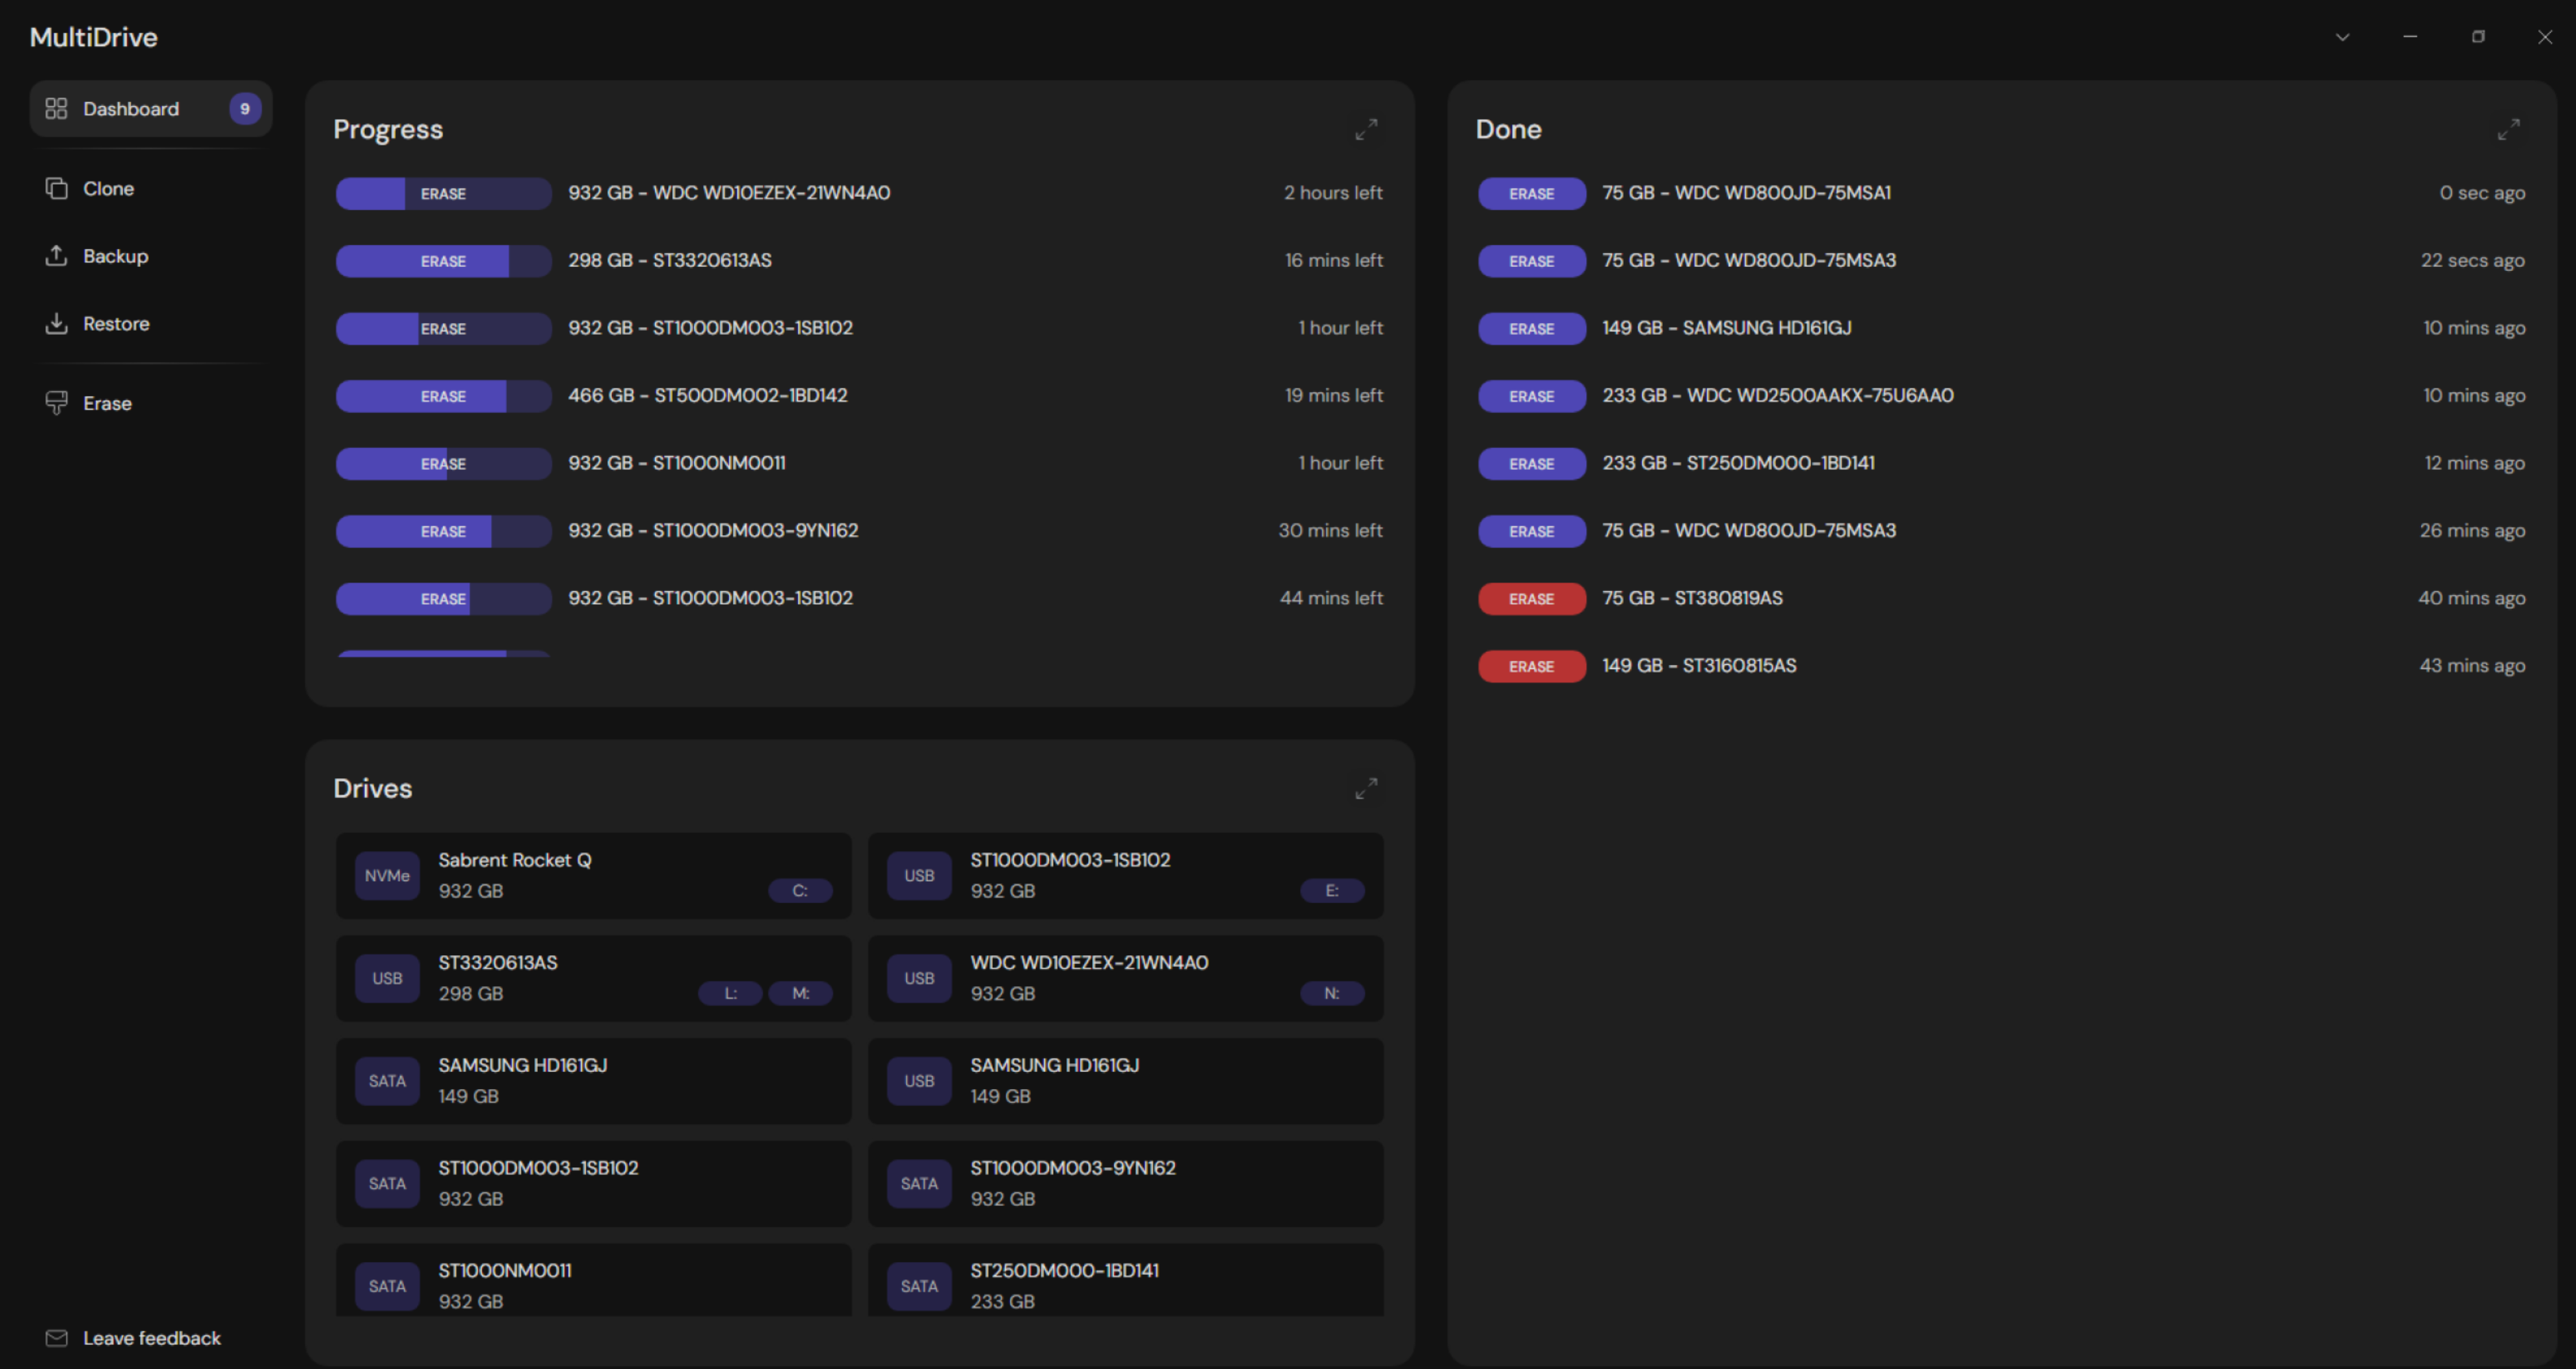Select failed red ERASE entry for ST380819AS

[x=1532, y=598]
